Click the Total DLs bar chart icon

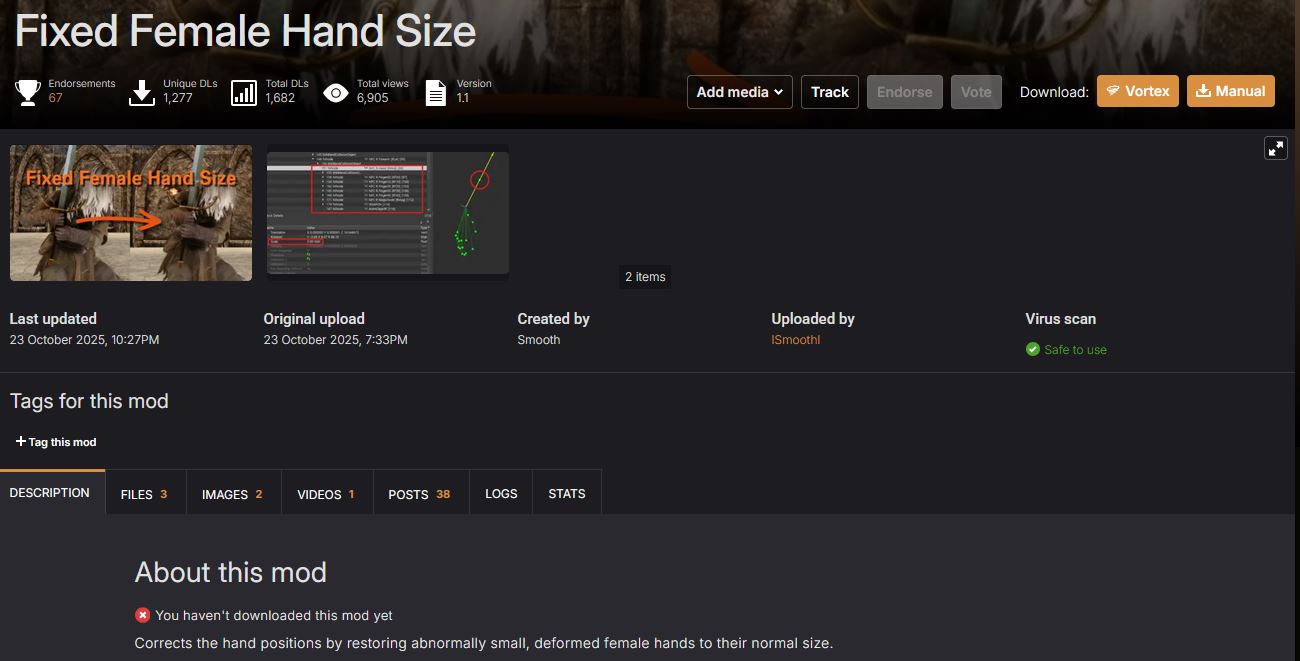point(244,93)
